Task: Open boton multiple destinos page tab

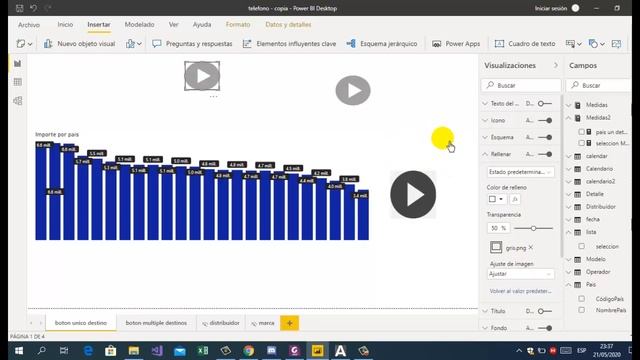Action: coord(156,323)
